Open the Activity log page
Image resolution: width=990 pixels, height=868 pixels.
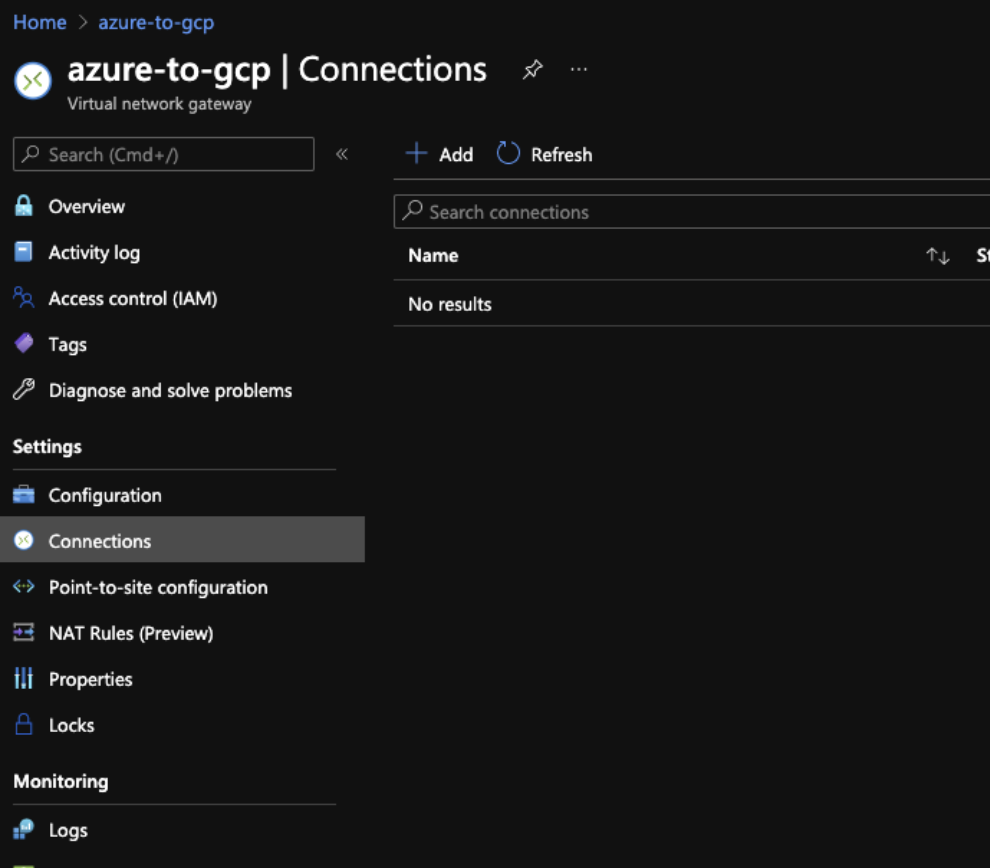[94, 253]
